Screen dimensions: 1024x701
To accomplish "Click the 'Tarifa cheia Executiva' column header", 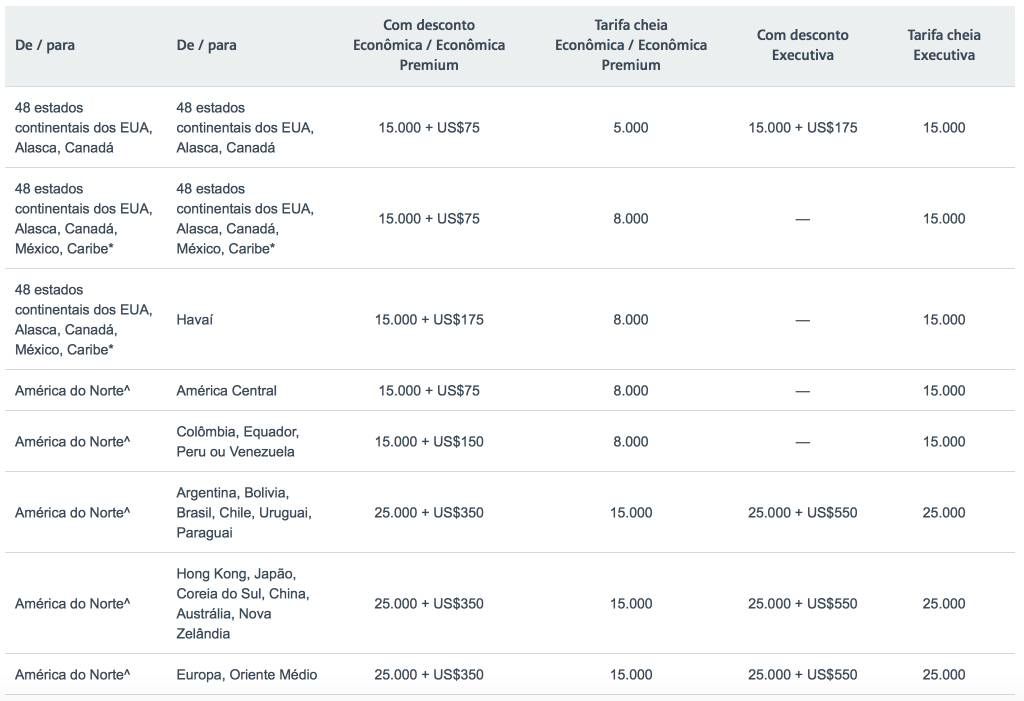I will [x=944, y=45].
